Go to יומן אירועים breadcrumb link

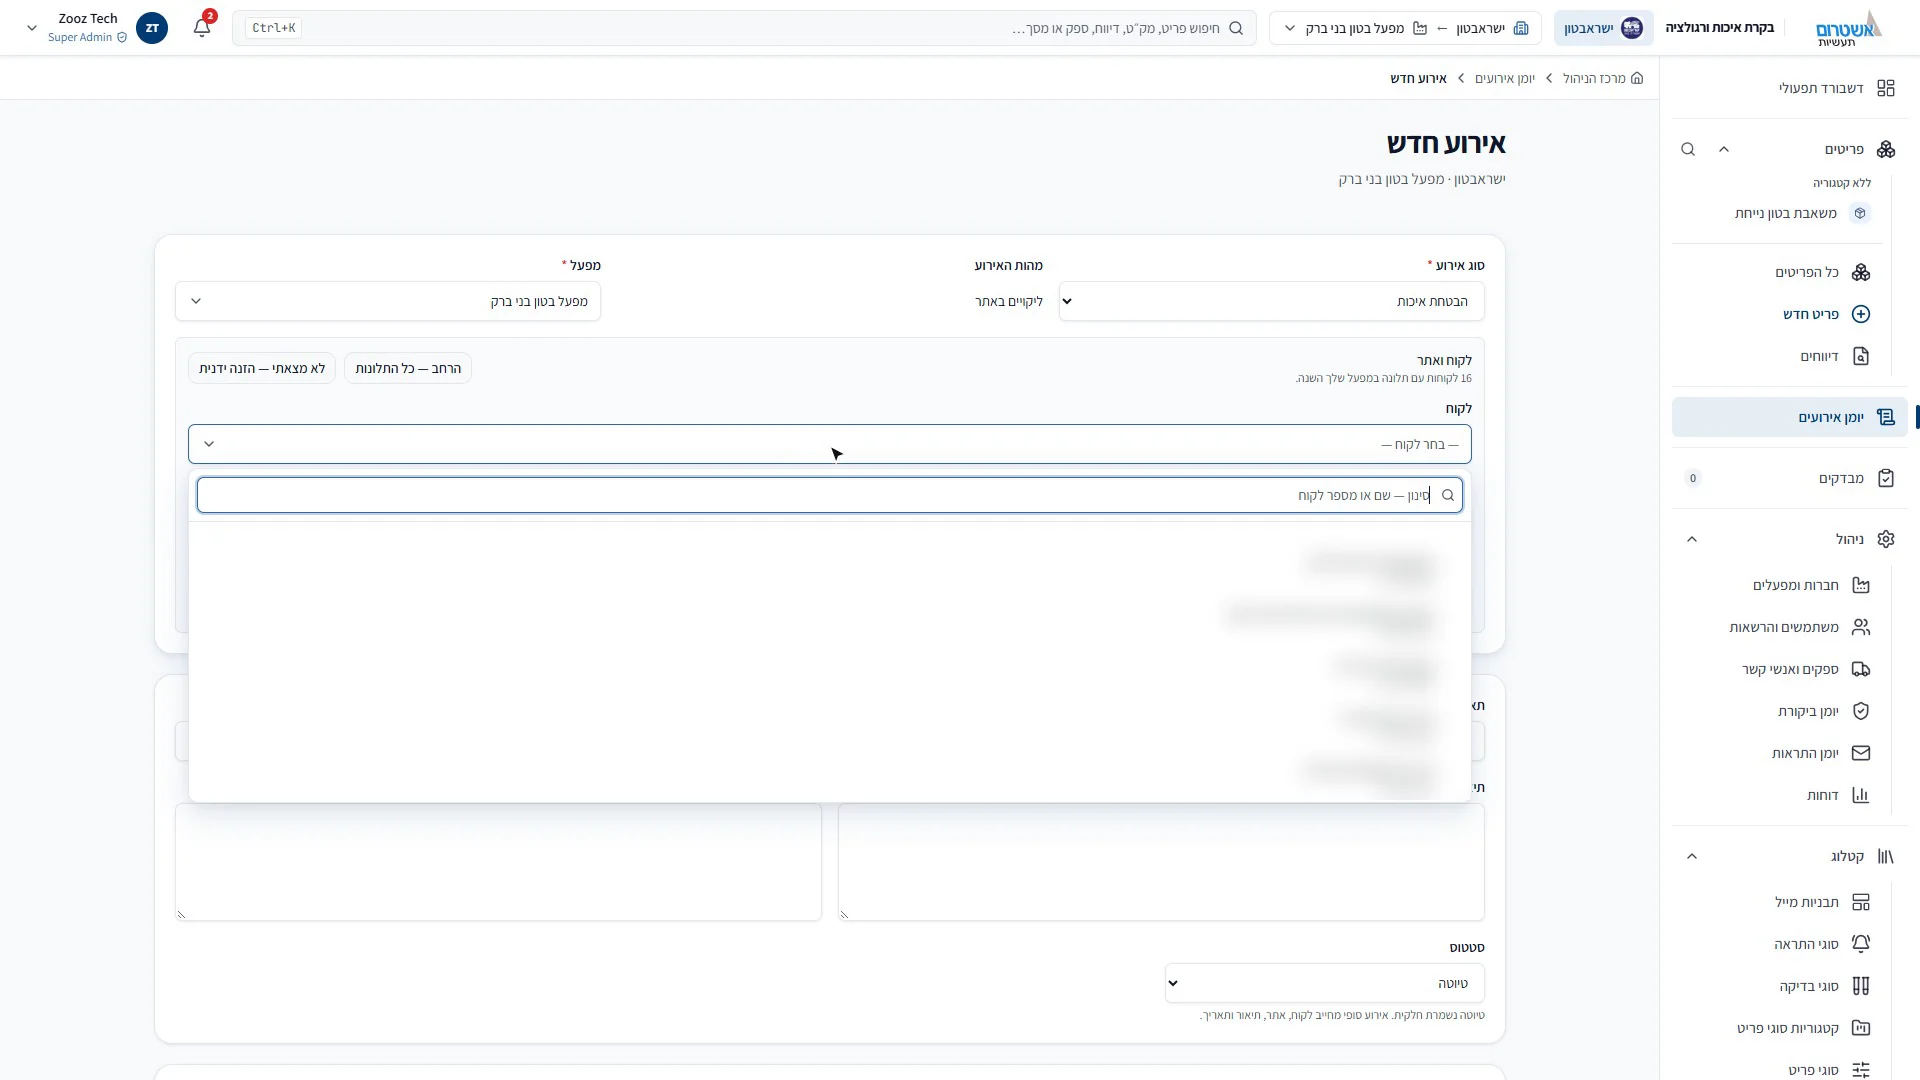(1504, 78)
